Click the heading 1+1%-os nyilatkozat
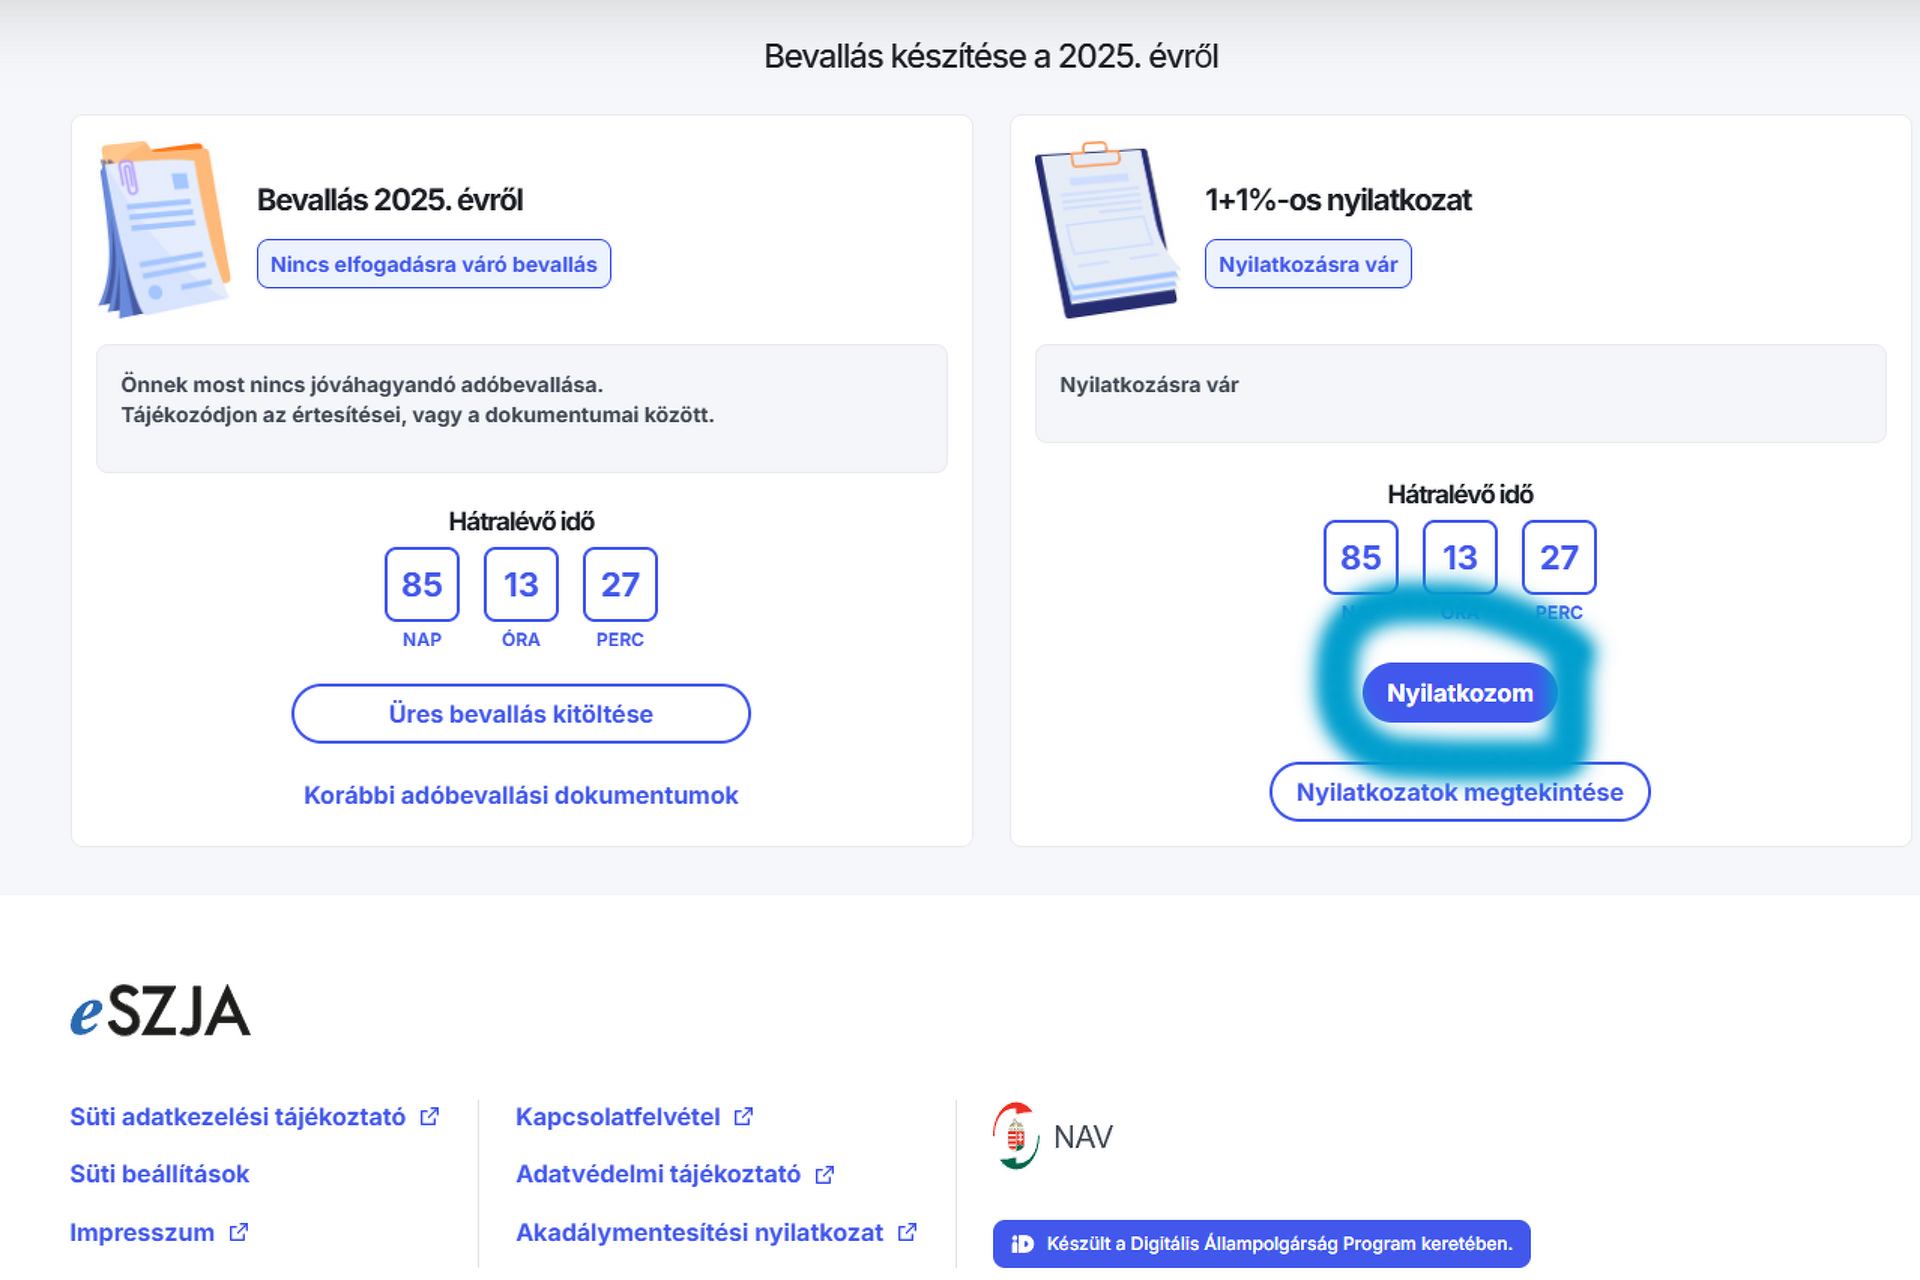 pyautogui.click(x=1338, y=200)
